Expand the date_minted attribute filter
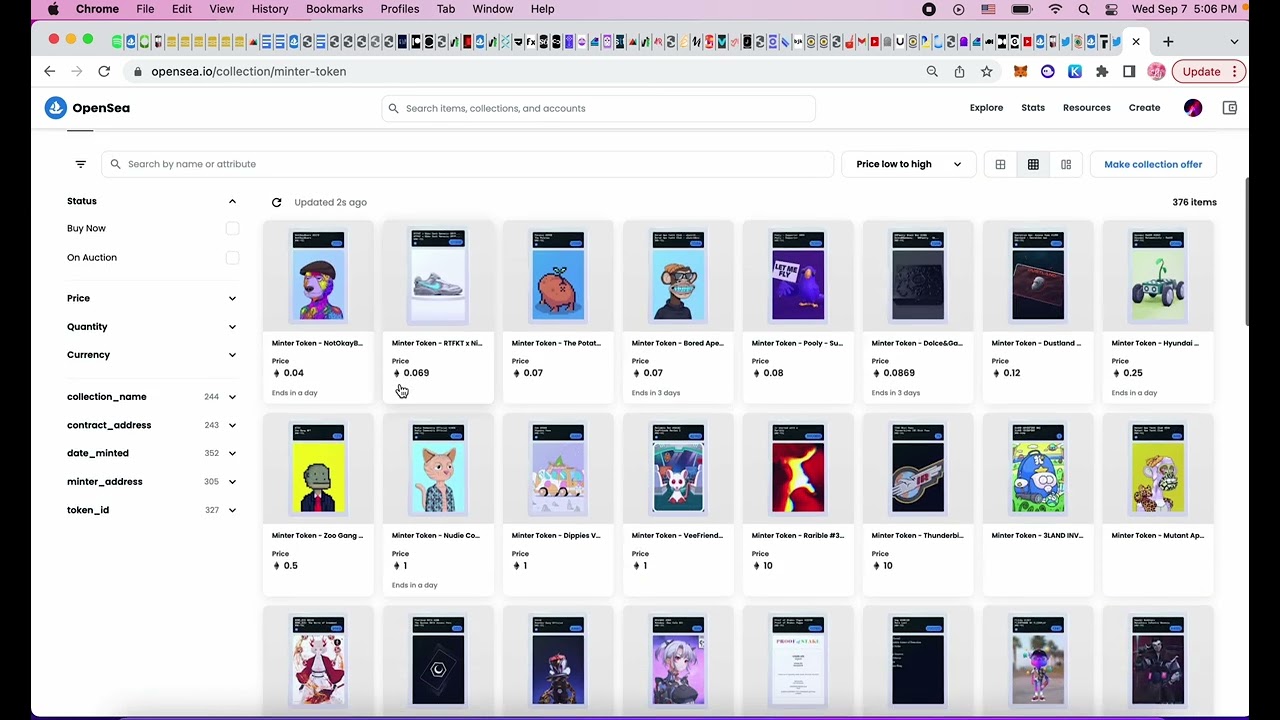This screenshot has width=1280, height=720. point(232,453)
